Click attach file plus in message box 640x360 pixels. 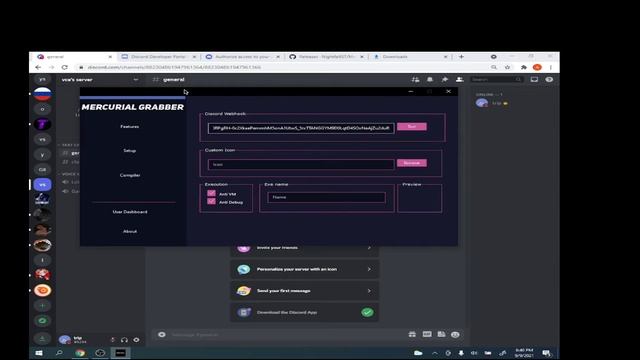[x=162, y=335]
